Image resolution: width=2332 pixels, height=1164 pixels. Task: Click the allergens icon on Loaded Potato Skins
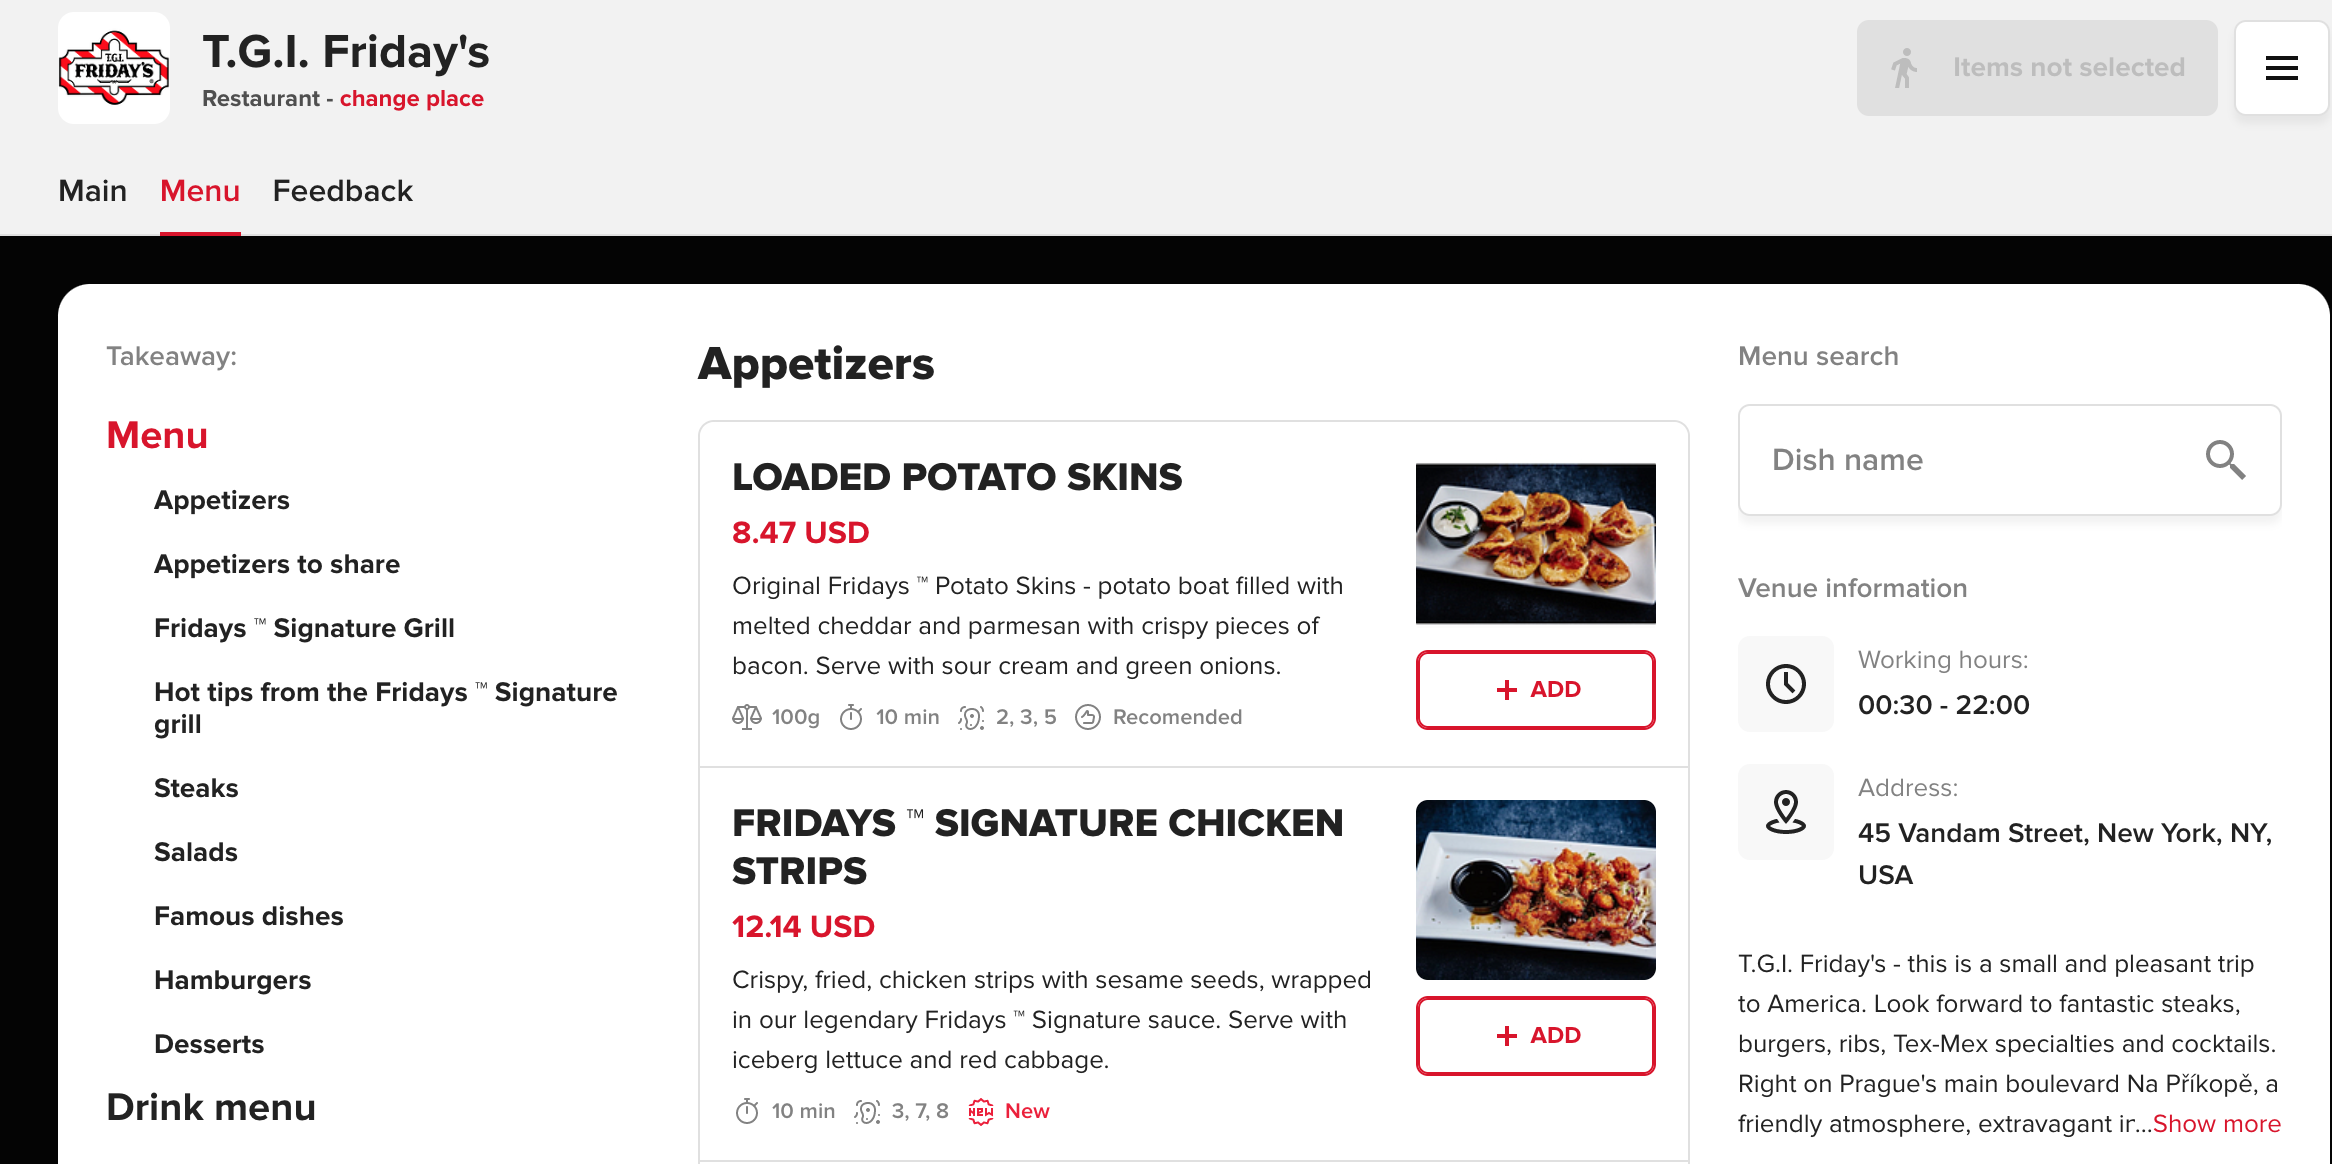coord(971,717)
